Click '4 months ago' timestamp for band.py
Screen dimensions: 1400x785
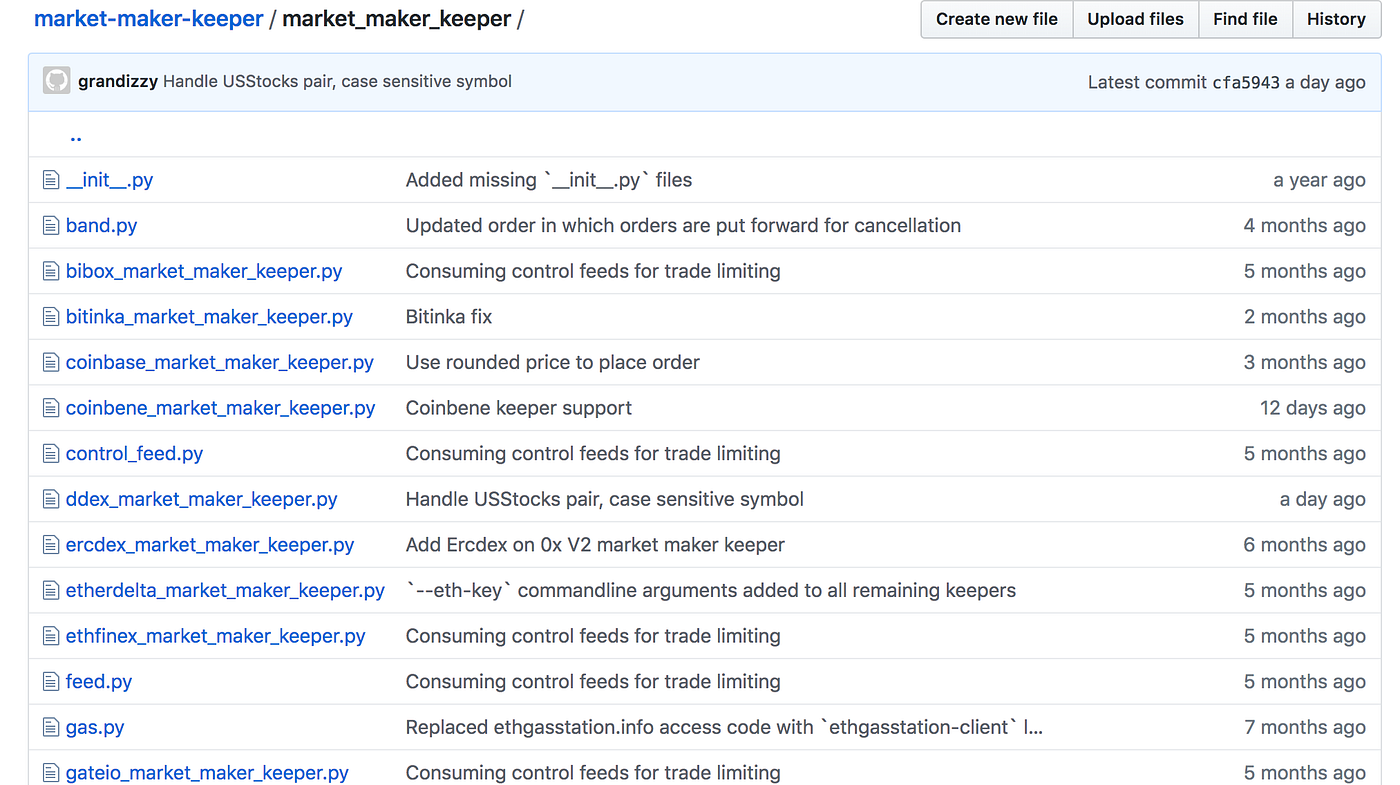click(1305, 226)
